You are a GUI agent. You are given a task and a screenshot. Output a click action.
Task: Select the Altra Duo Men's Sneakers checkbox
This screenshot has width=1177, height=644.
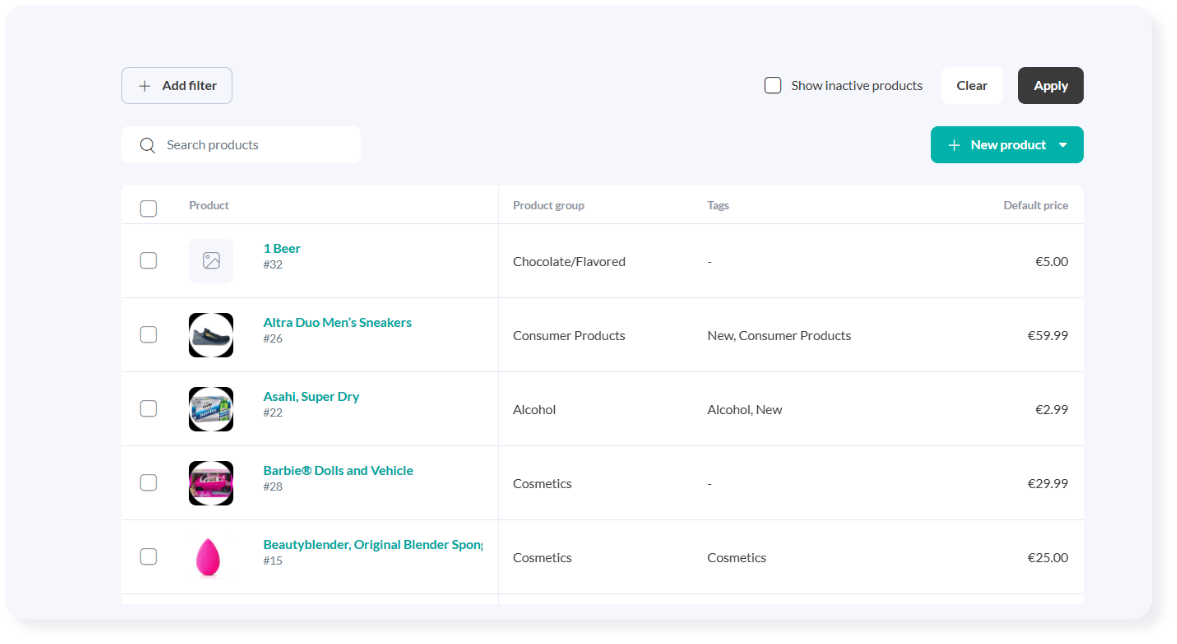149,335
